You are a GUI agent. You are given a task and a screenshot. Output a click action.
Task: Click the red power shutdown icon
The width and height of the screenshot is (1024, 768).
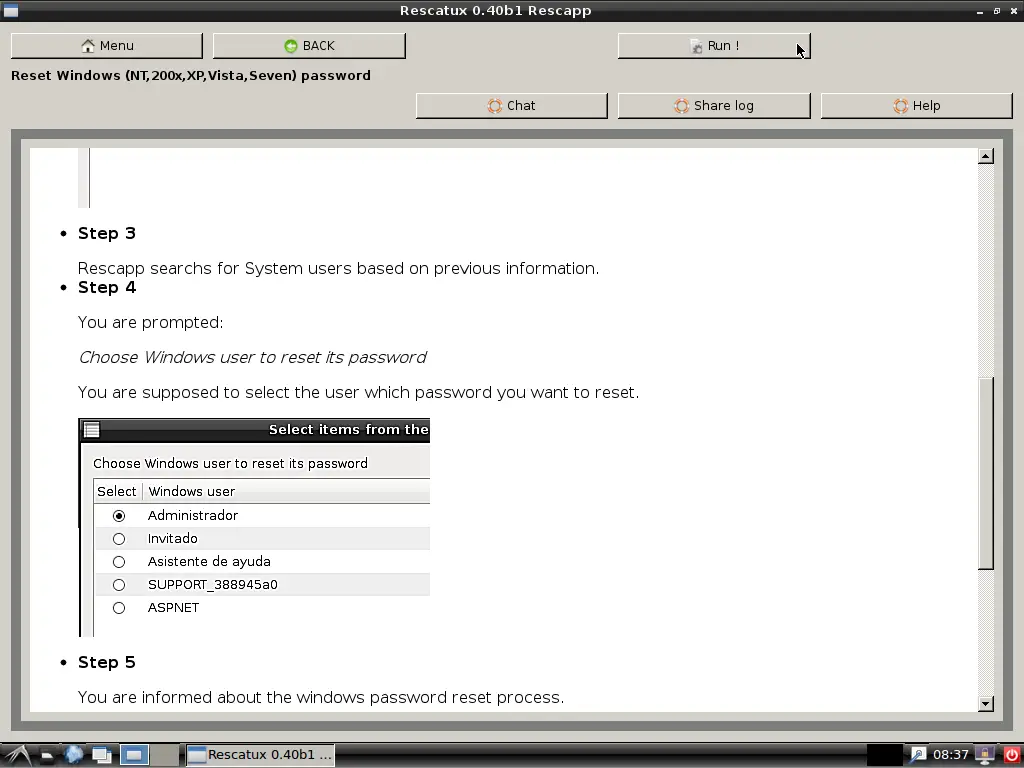1011,755
